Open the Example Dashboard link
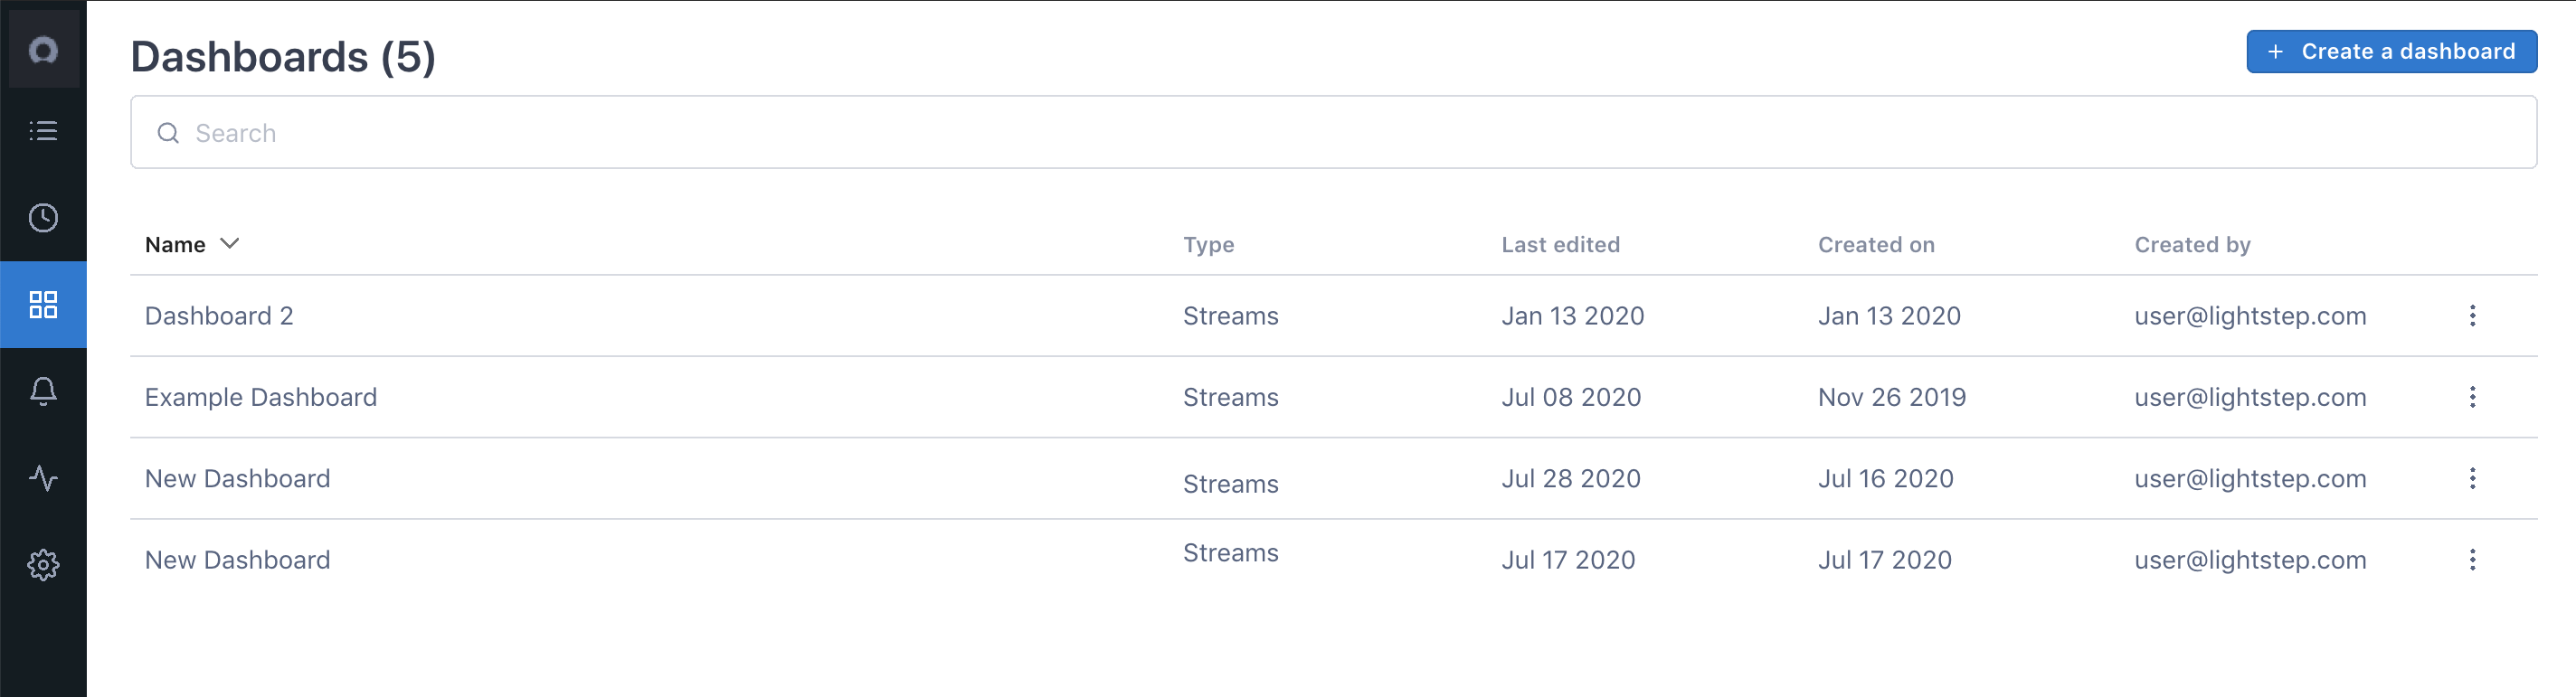2576x697 pixels. 261,397
